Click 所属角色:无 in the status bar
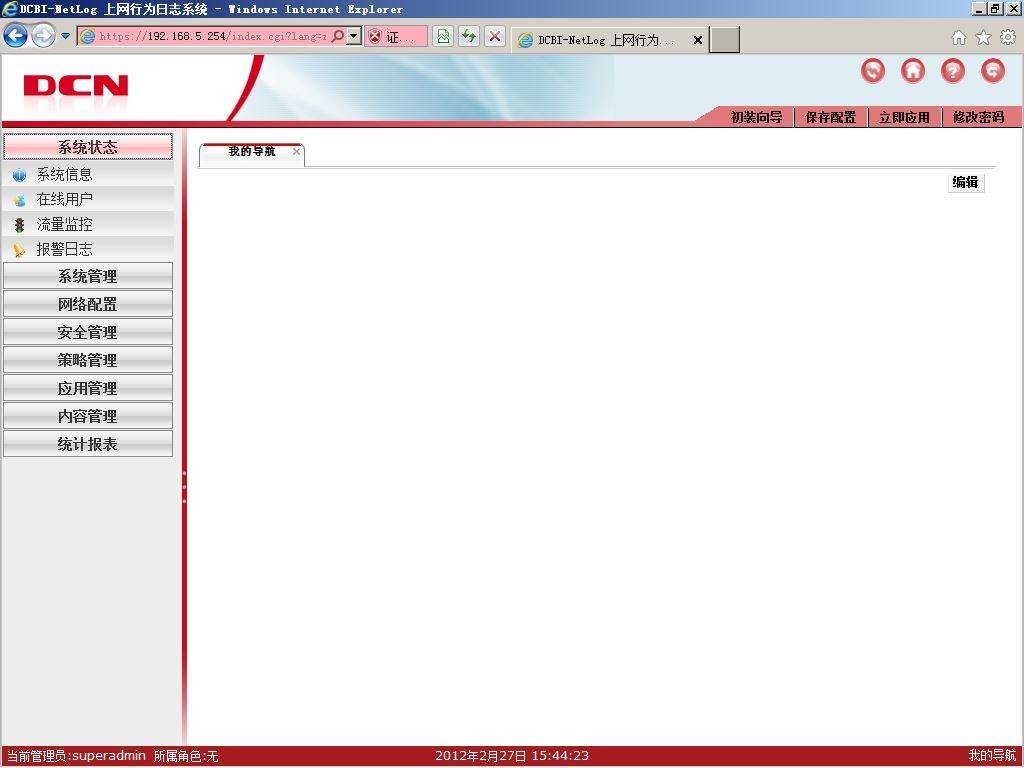 tap(186, 756)
